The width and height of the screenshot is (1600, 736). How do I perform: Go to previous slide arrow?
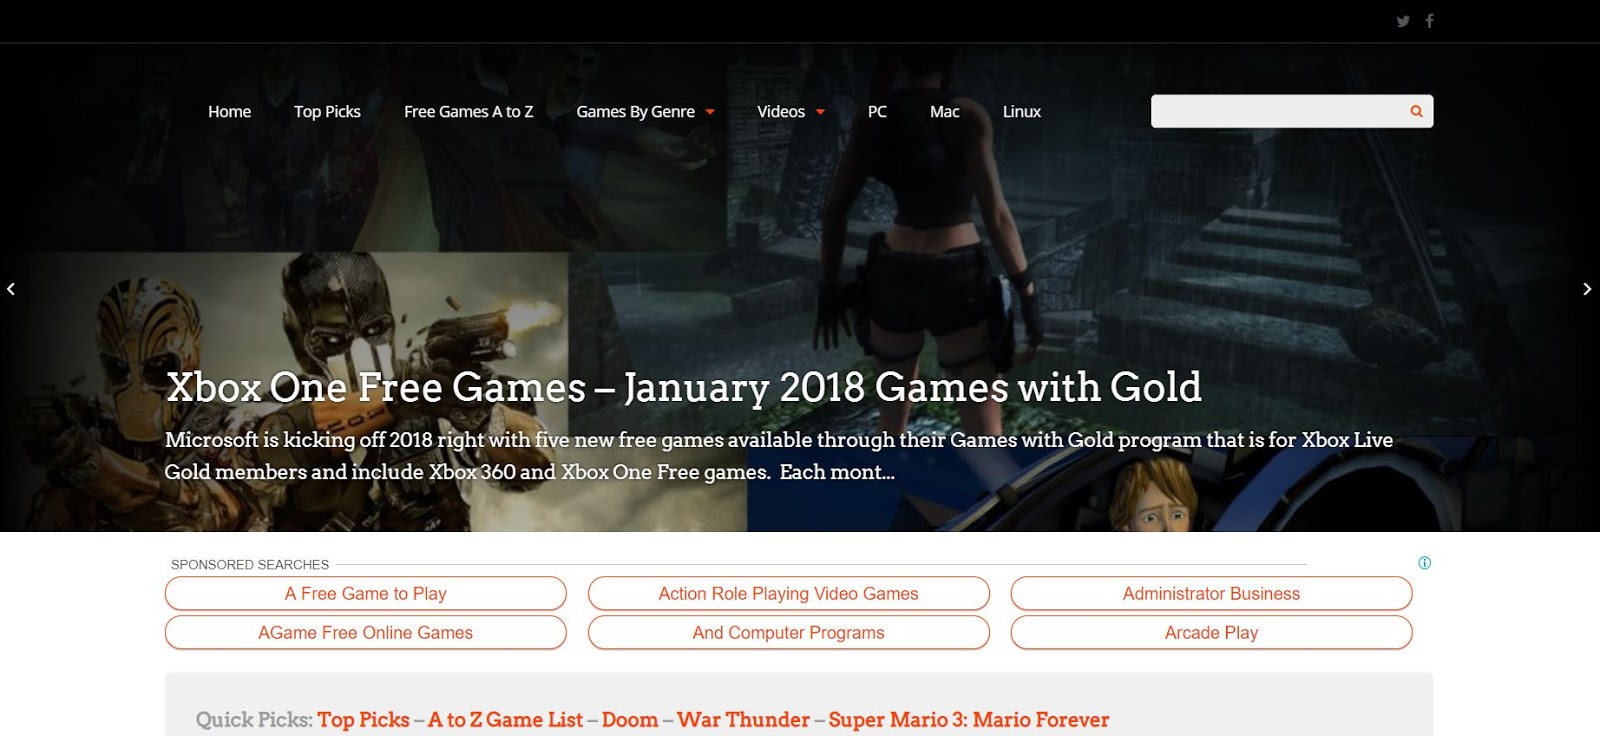point(11,289)
